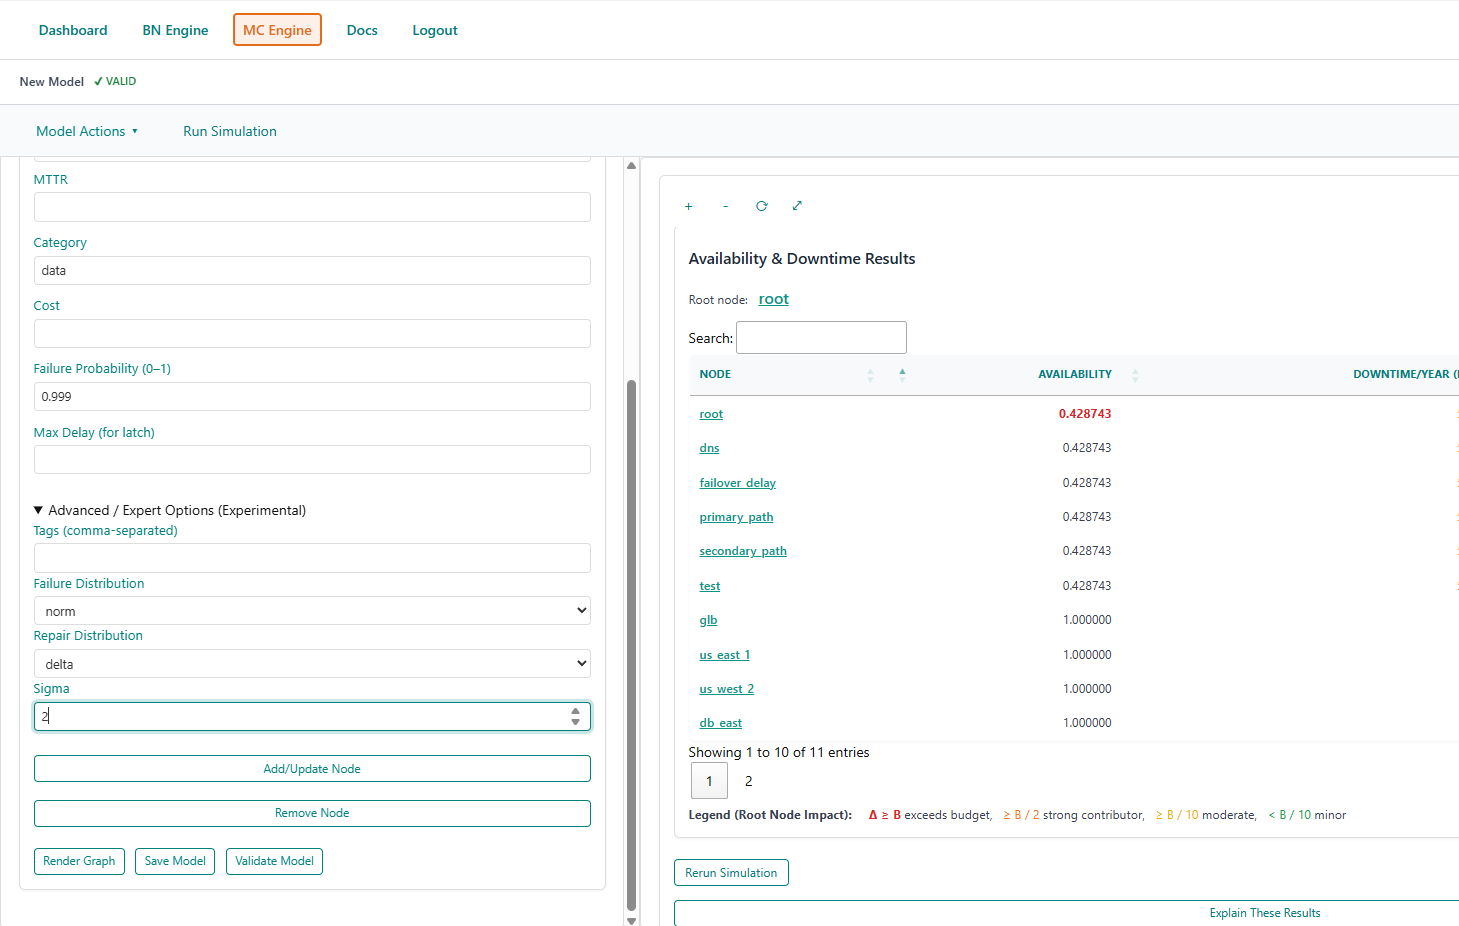The image size is (1459, 926).
Task: Go to page 2 of results
Action: tap(748, 781)
